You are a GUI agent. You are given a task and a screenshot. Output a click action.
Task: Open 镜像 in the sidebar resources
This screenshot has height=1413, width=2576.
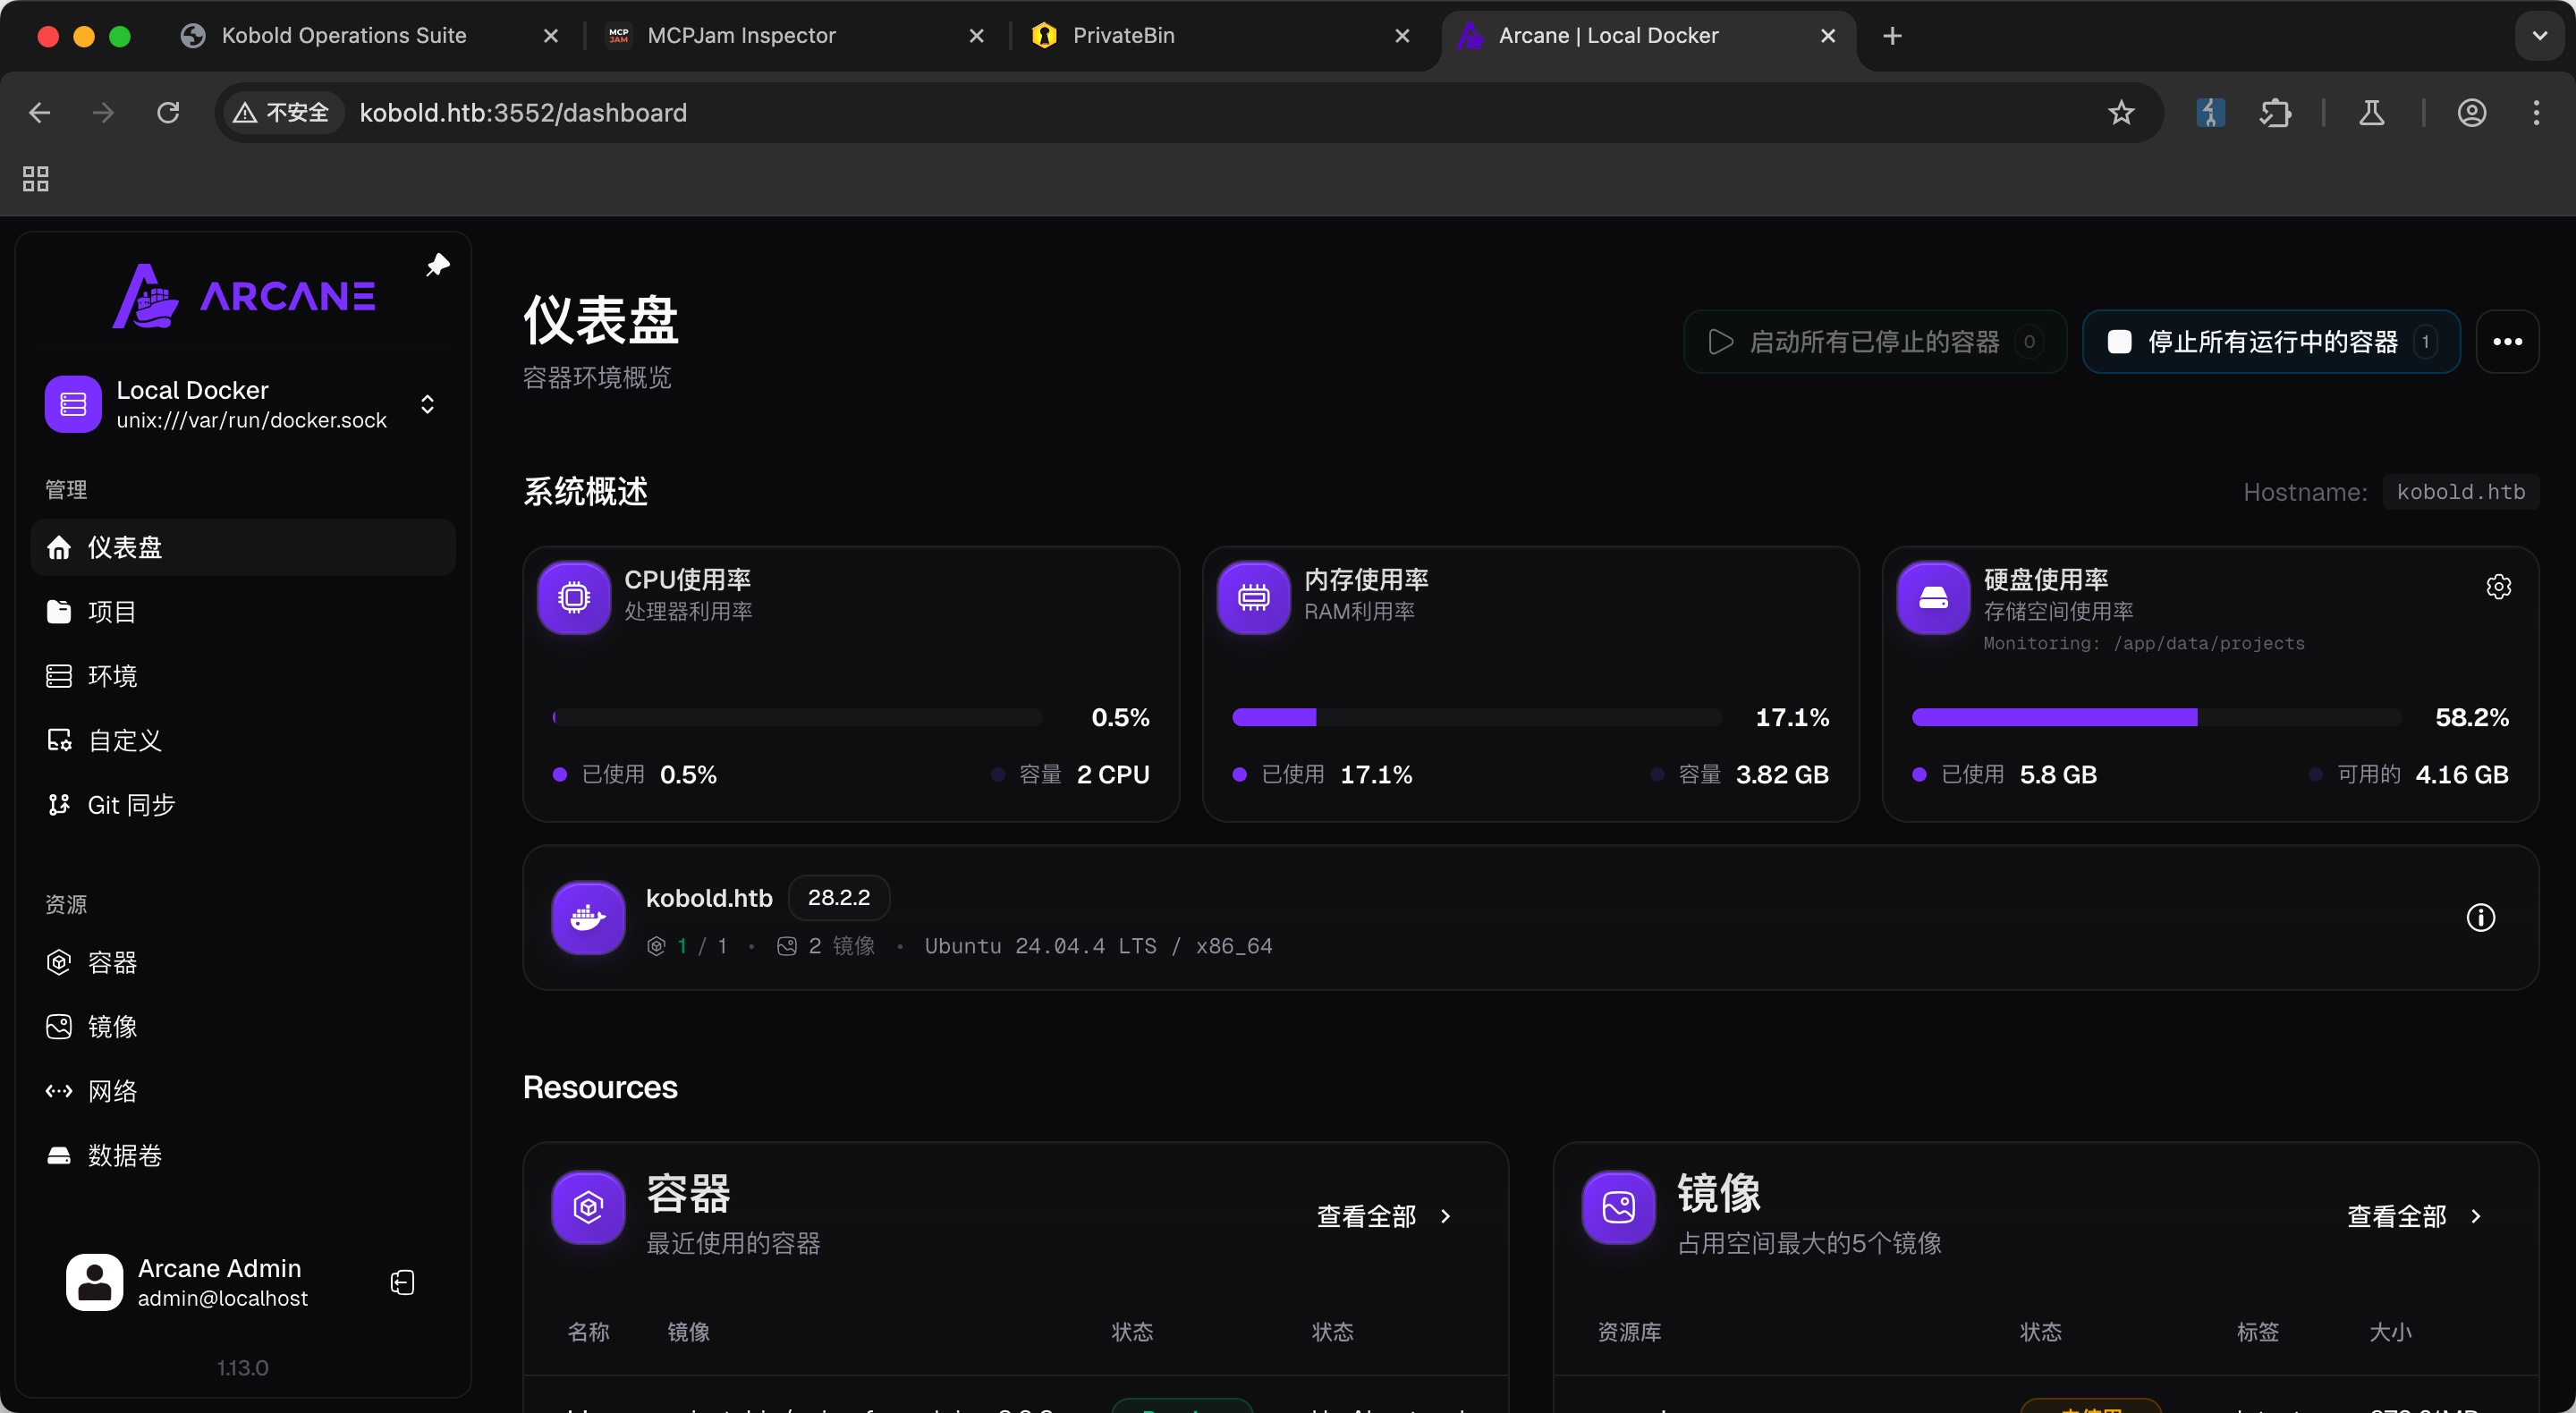coord(243,1026)
